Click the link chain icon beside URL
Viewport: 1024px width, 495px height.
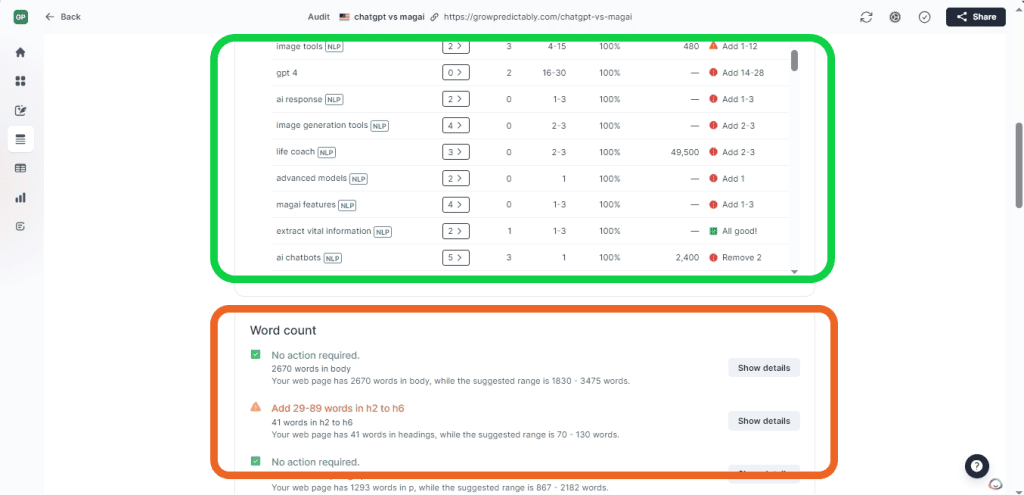tap(435, 17)
